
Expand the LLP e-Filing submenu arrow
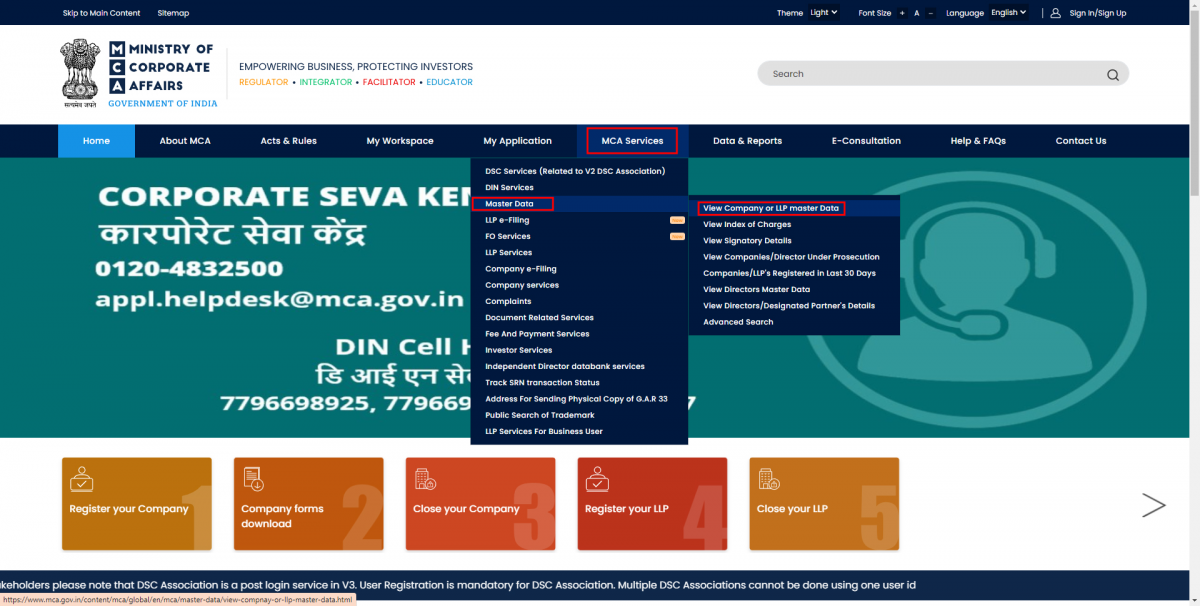[677, 219]
